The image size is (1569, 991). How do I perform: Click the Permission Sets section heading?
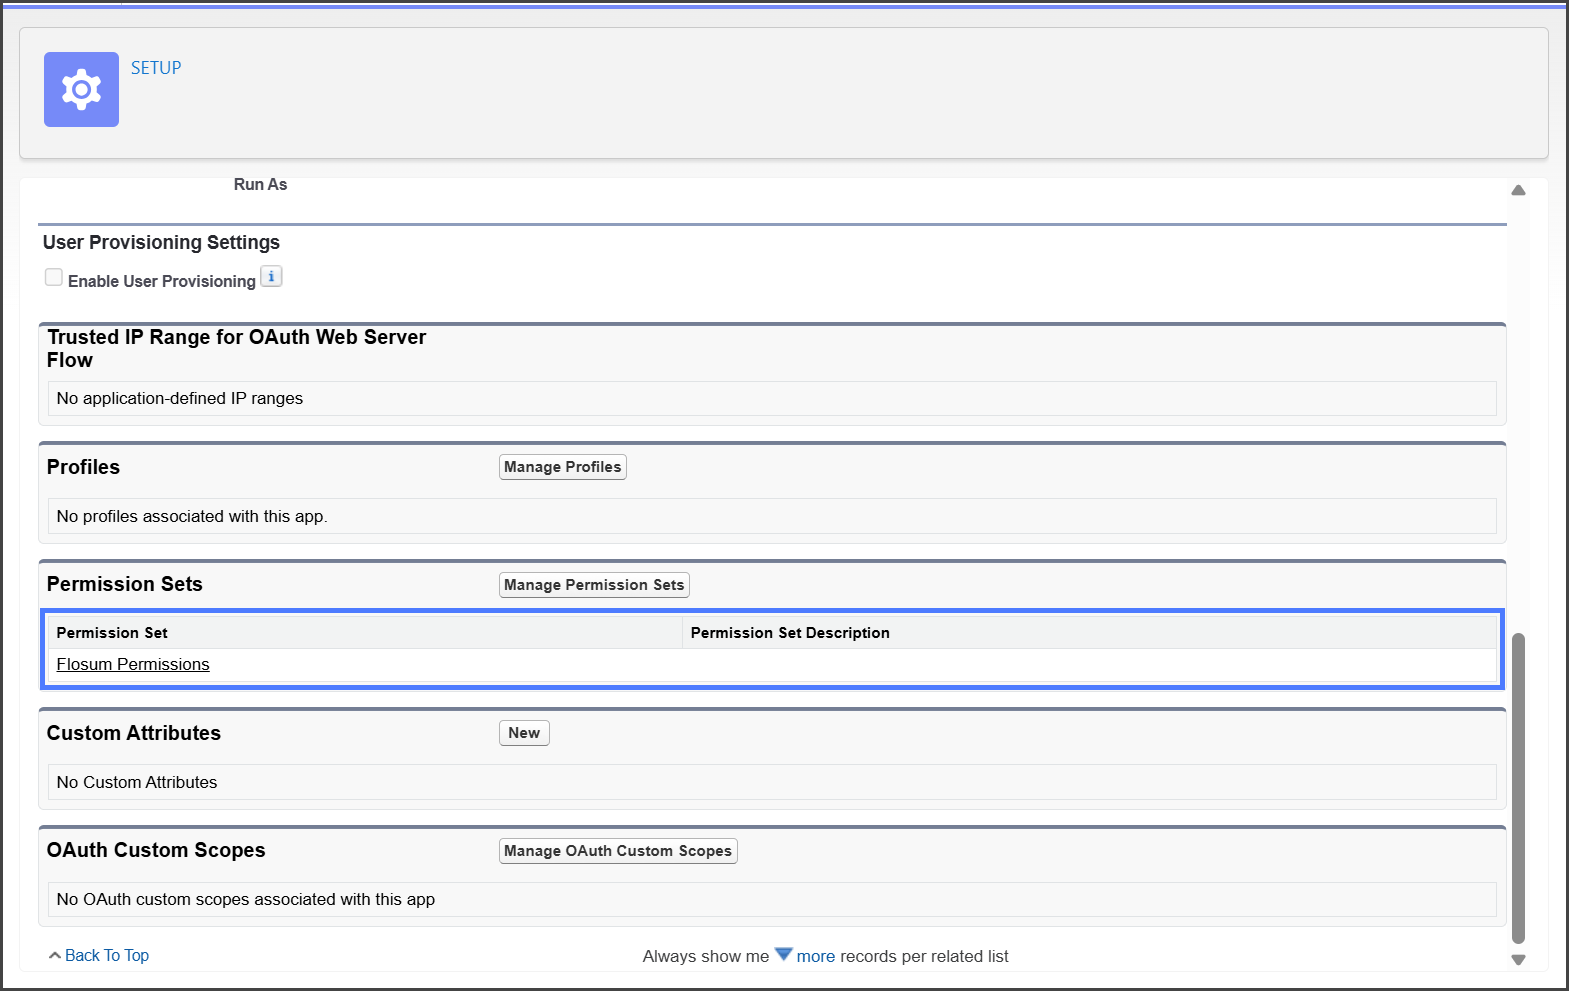(x=125, y=585)
